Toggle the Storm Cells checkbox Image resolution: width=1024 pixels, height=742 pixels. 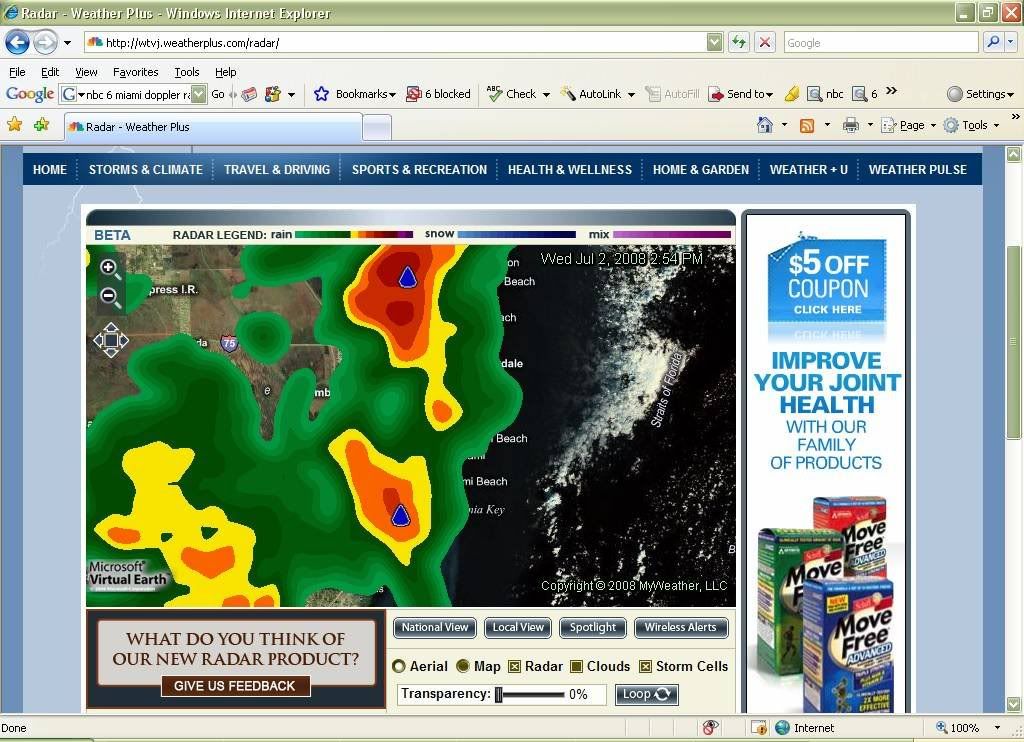point(645,666)
